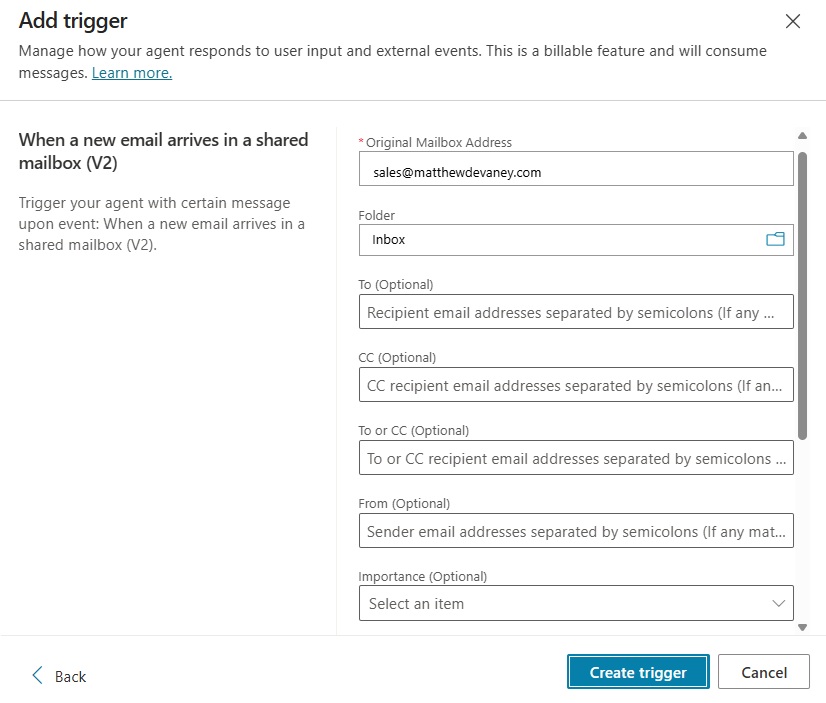Click the Add trigger heading
826x703 pixels.
[73, 20]
